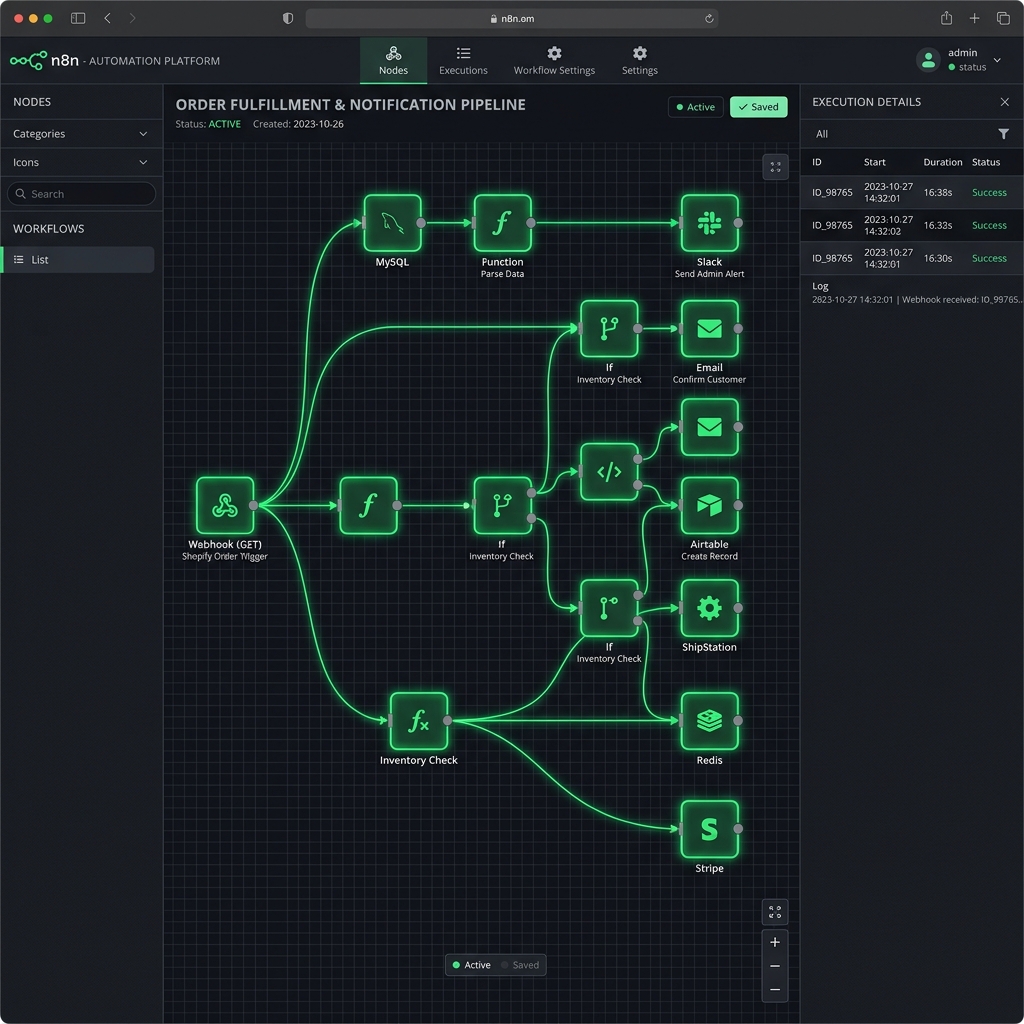Click the If node left of Email Confirm Customer
1024x1024 pixels.
609,328
